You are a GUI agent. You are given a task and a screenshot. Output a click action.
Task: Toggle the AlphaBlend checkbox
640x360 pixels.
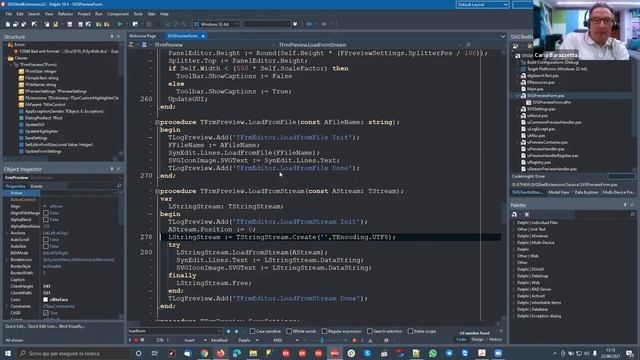click(46, 220)
